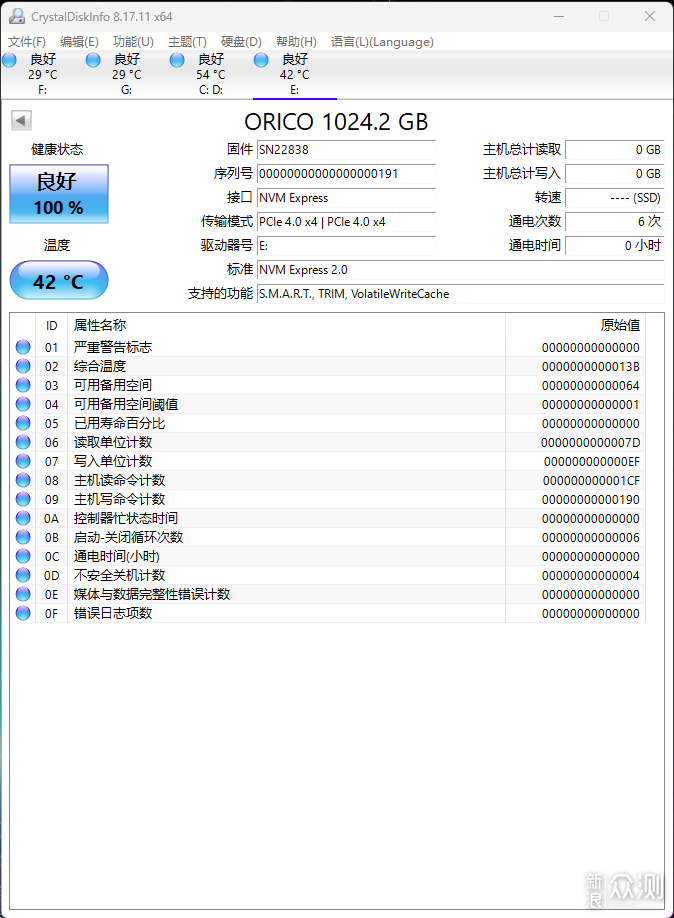Click status orb for attribute 09 主机写命令计数

pos(23,499)
